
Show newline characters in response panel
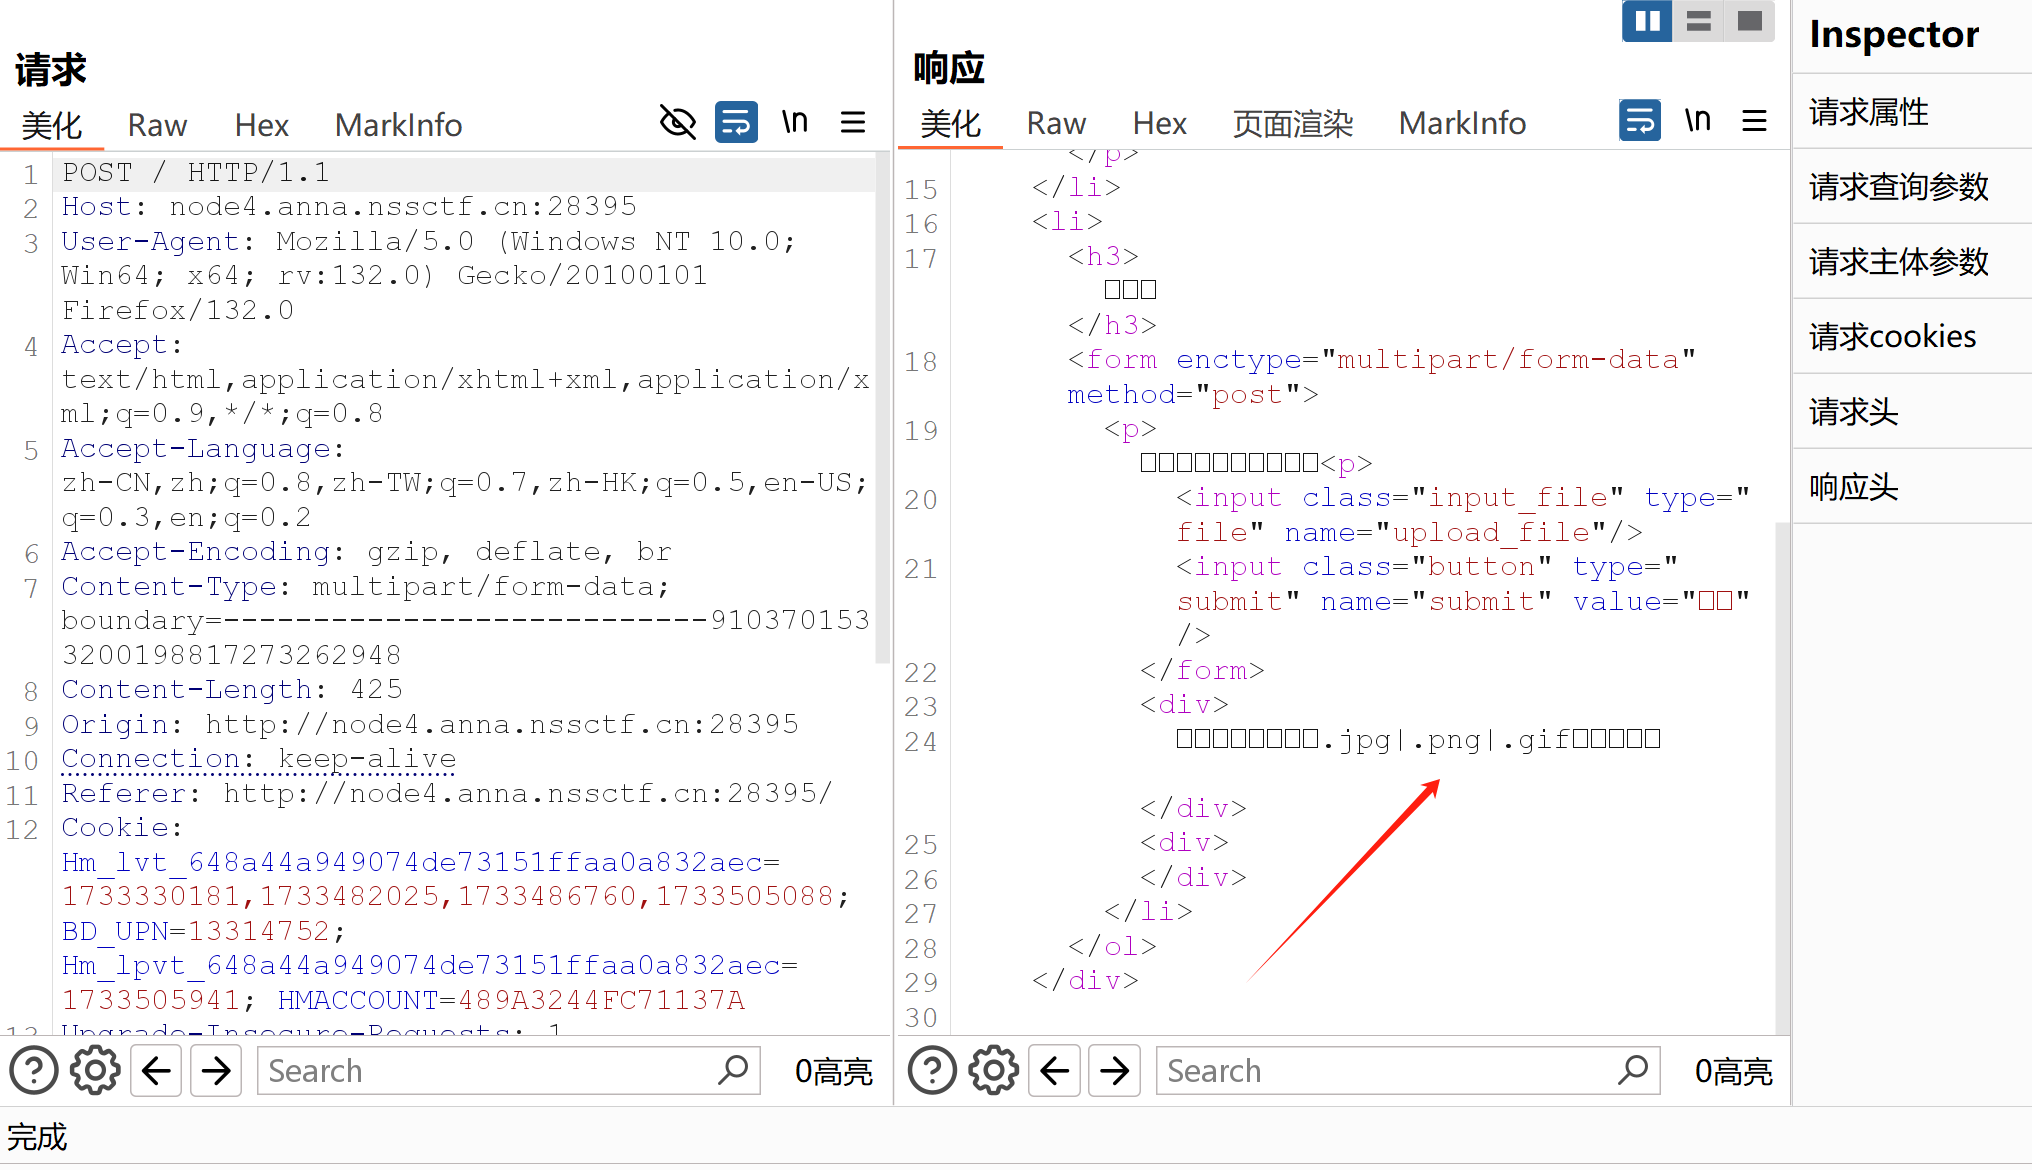1697,121
